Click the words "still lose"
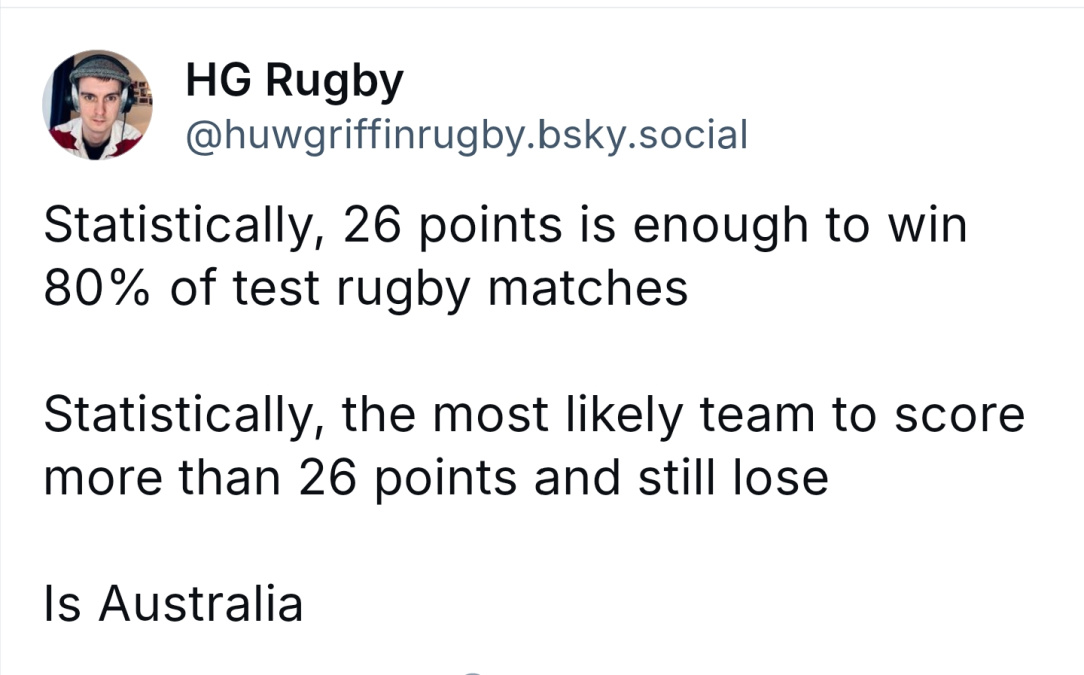Screen dimensions: 1084x675 tap(733, 477)
